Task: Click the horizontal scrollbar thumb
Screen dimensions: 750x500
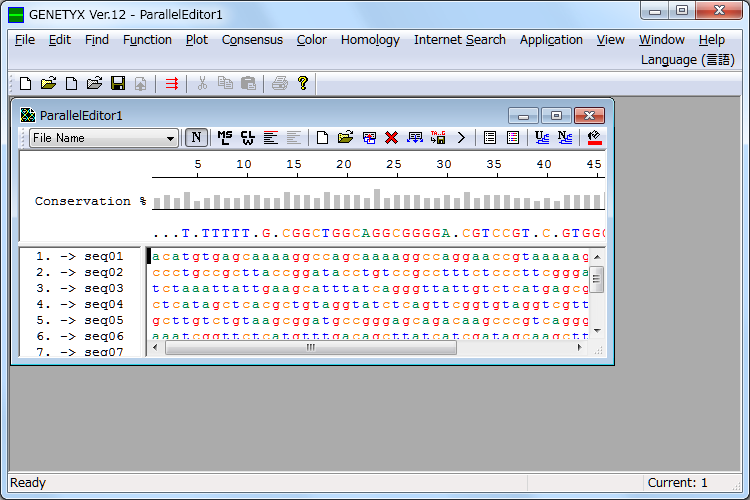Action: click(x=311, y=347)
